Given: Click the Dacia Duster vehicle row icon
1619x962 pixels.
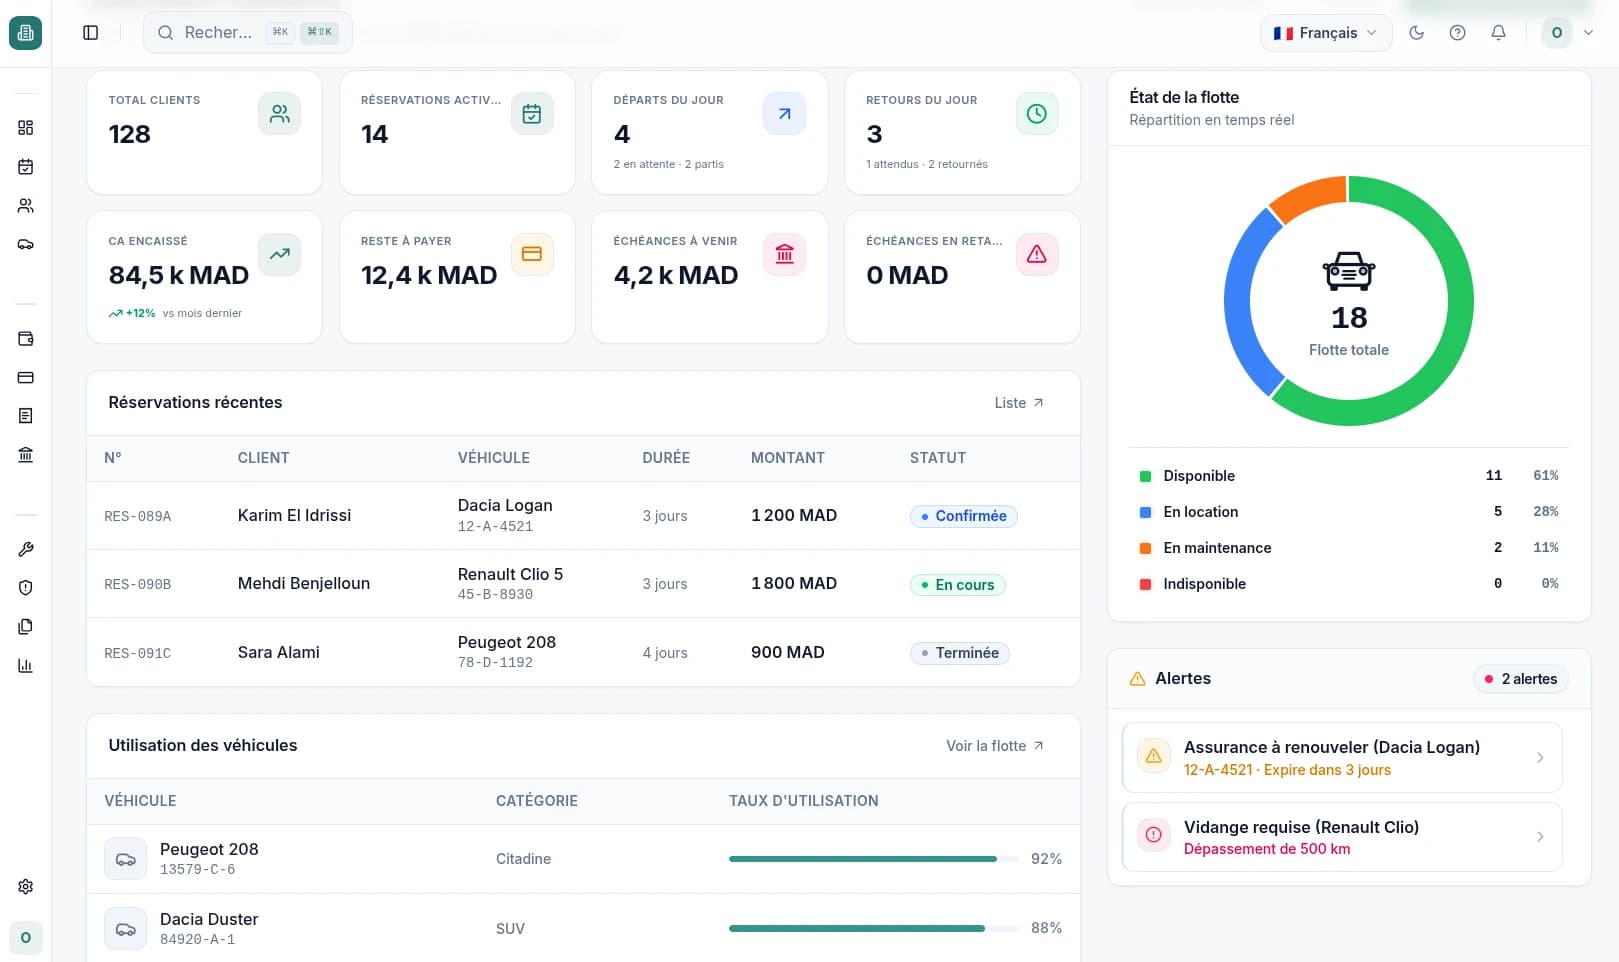Looking at the screenshot, I should click(x=126, y=929).
